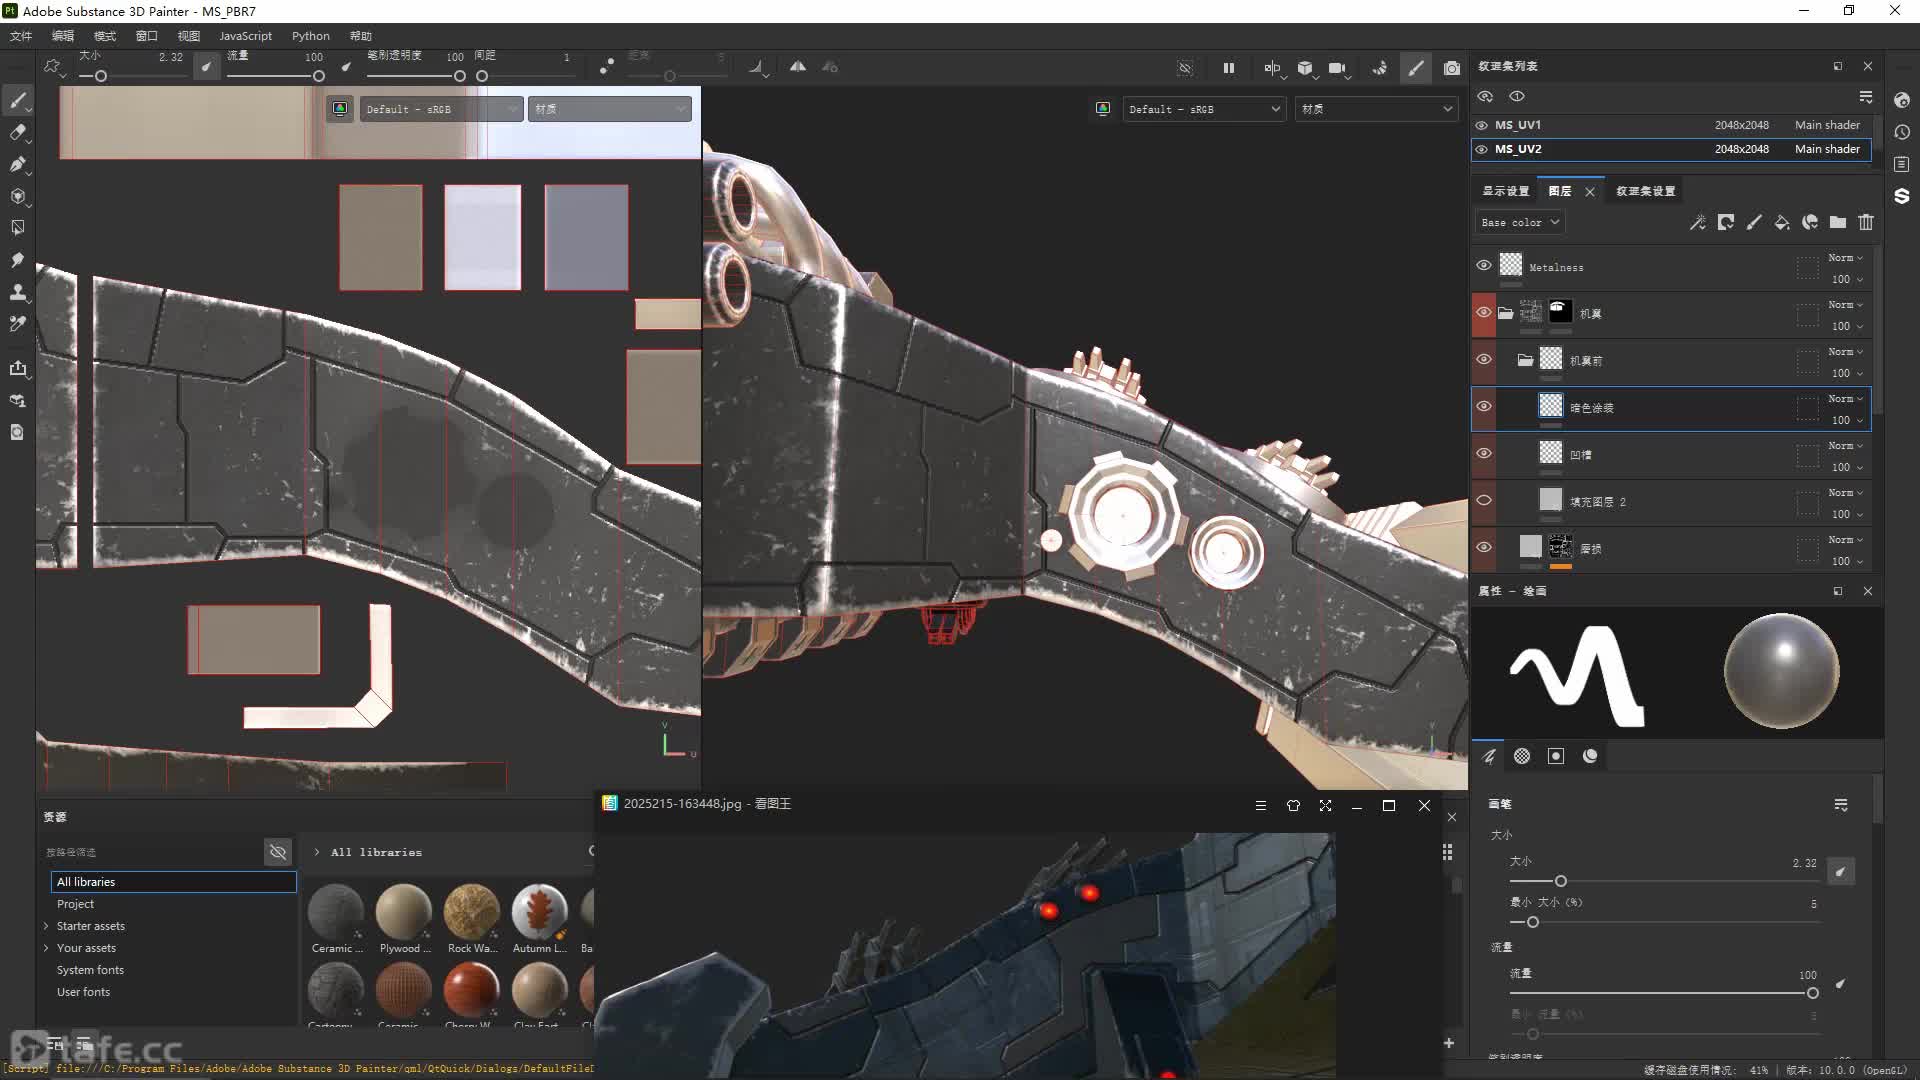The height and width of the screenshot is (1080, 1920).
Task: Open the Iray render mode icon
Action: 1380,68
